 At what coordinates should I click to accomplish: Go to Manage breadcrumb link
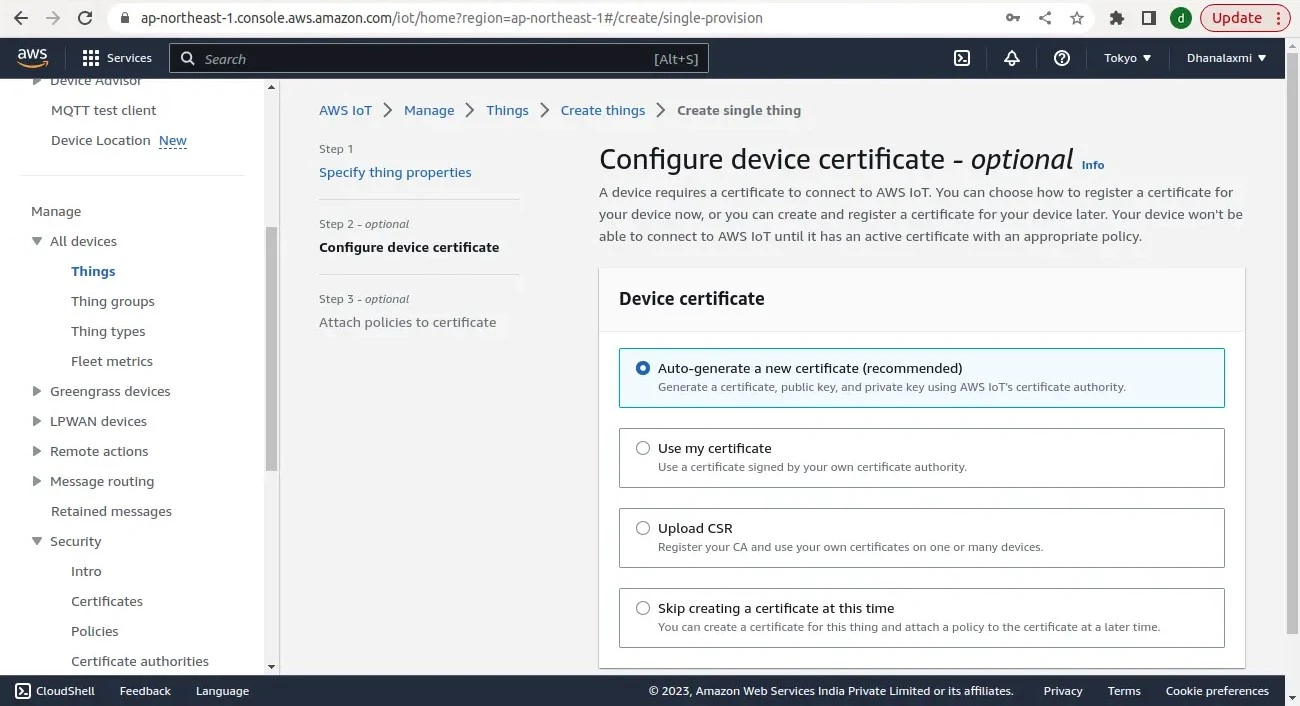click(x=429, y=110)
